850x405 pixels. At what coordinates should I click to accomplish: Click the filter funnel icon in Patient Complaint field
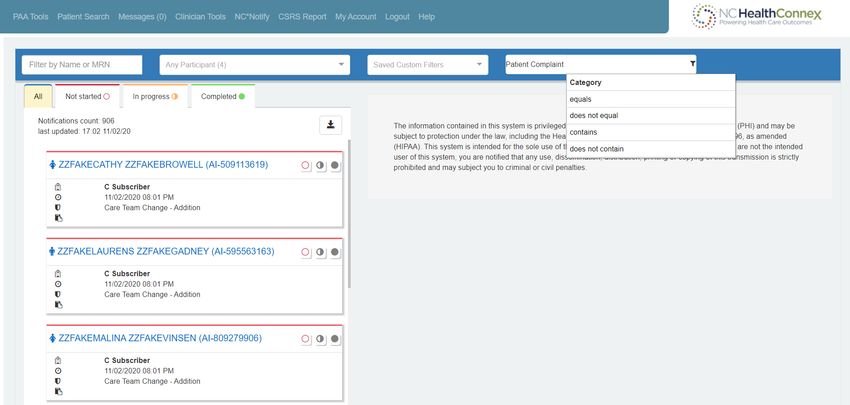692,64
